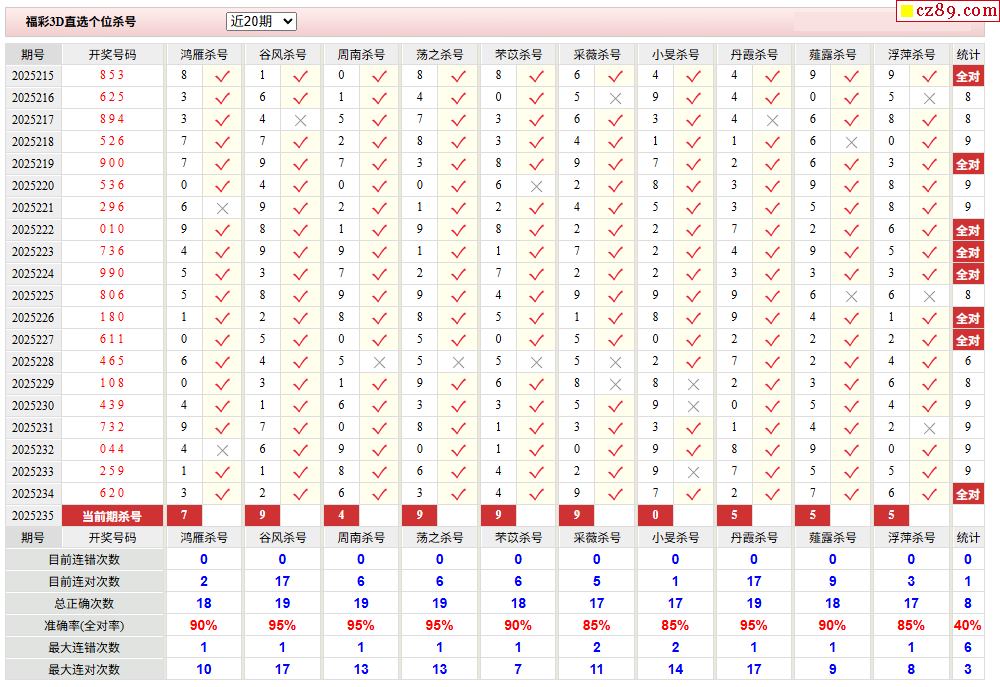1000x687 pixels.
Task: Select issue number 2025228
Action: coord(33,362)
